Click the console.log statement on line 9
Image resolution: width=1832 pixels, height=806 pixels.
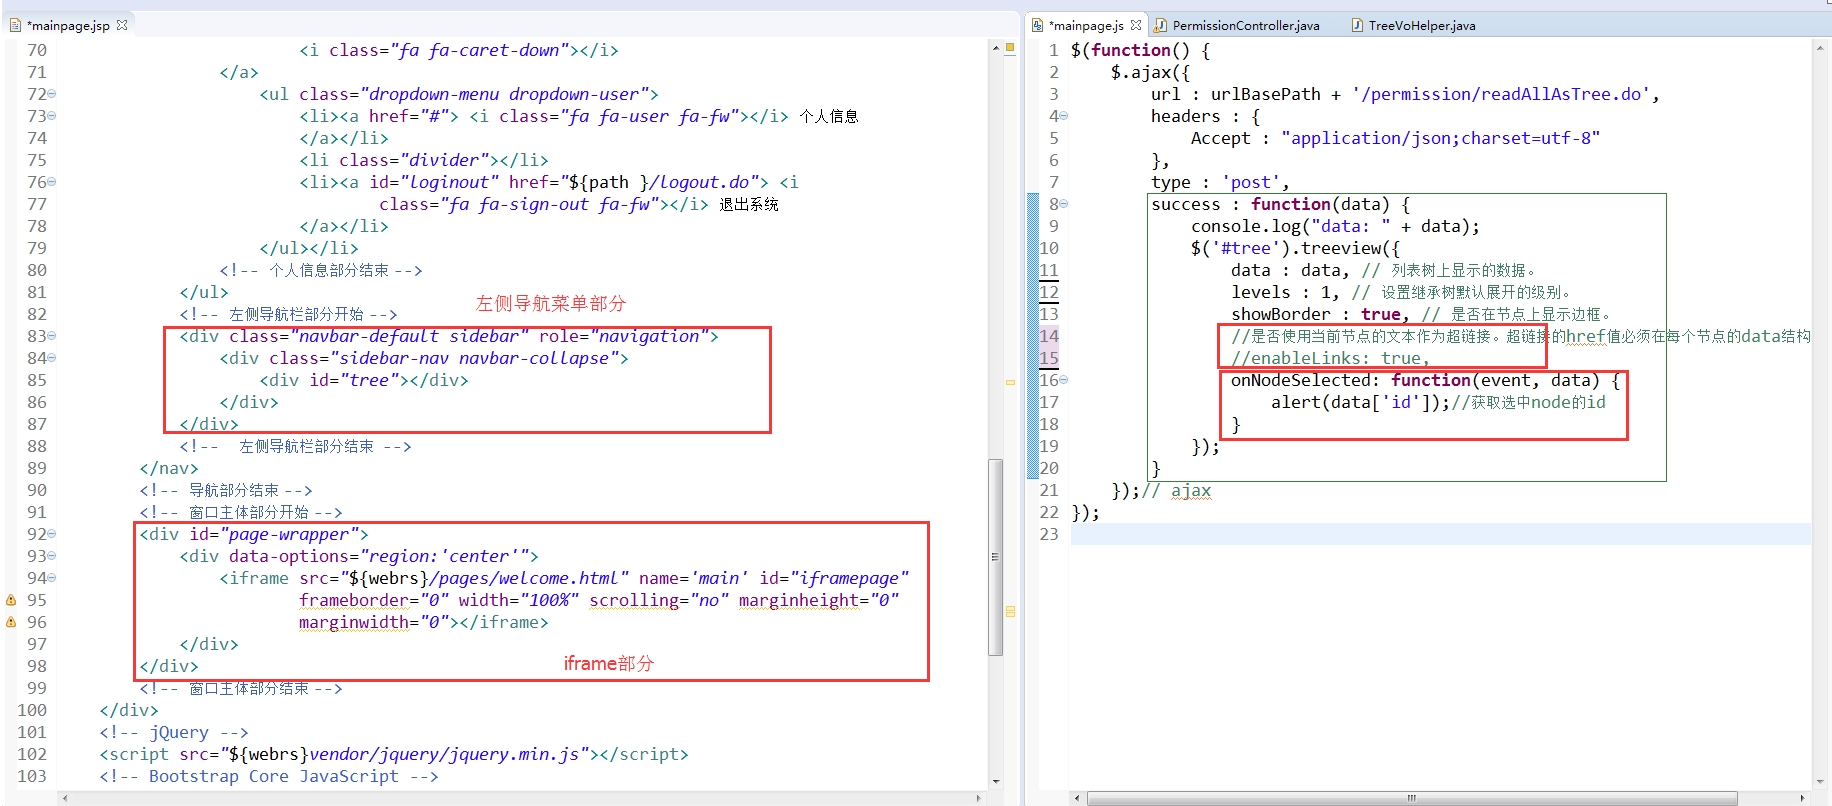pos(1335,226)
